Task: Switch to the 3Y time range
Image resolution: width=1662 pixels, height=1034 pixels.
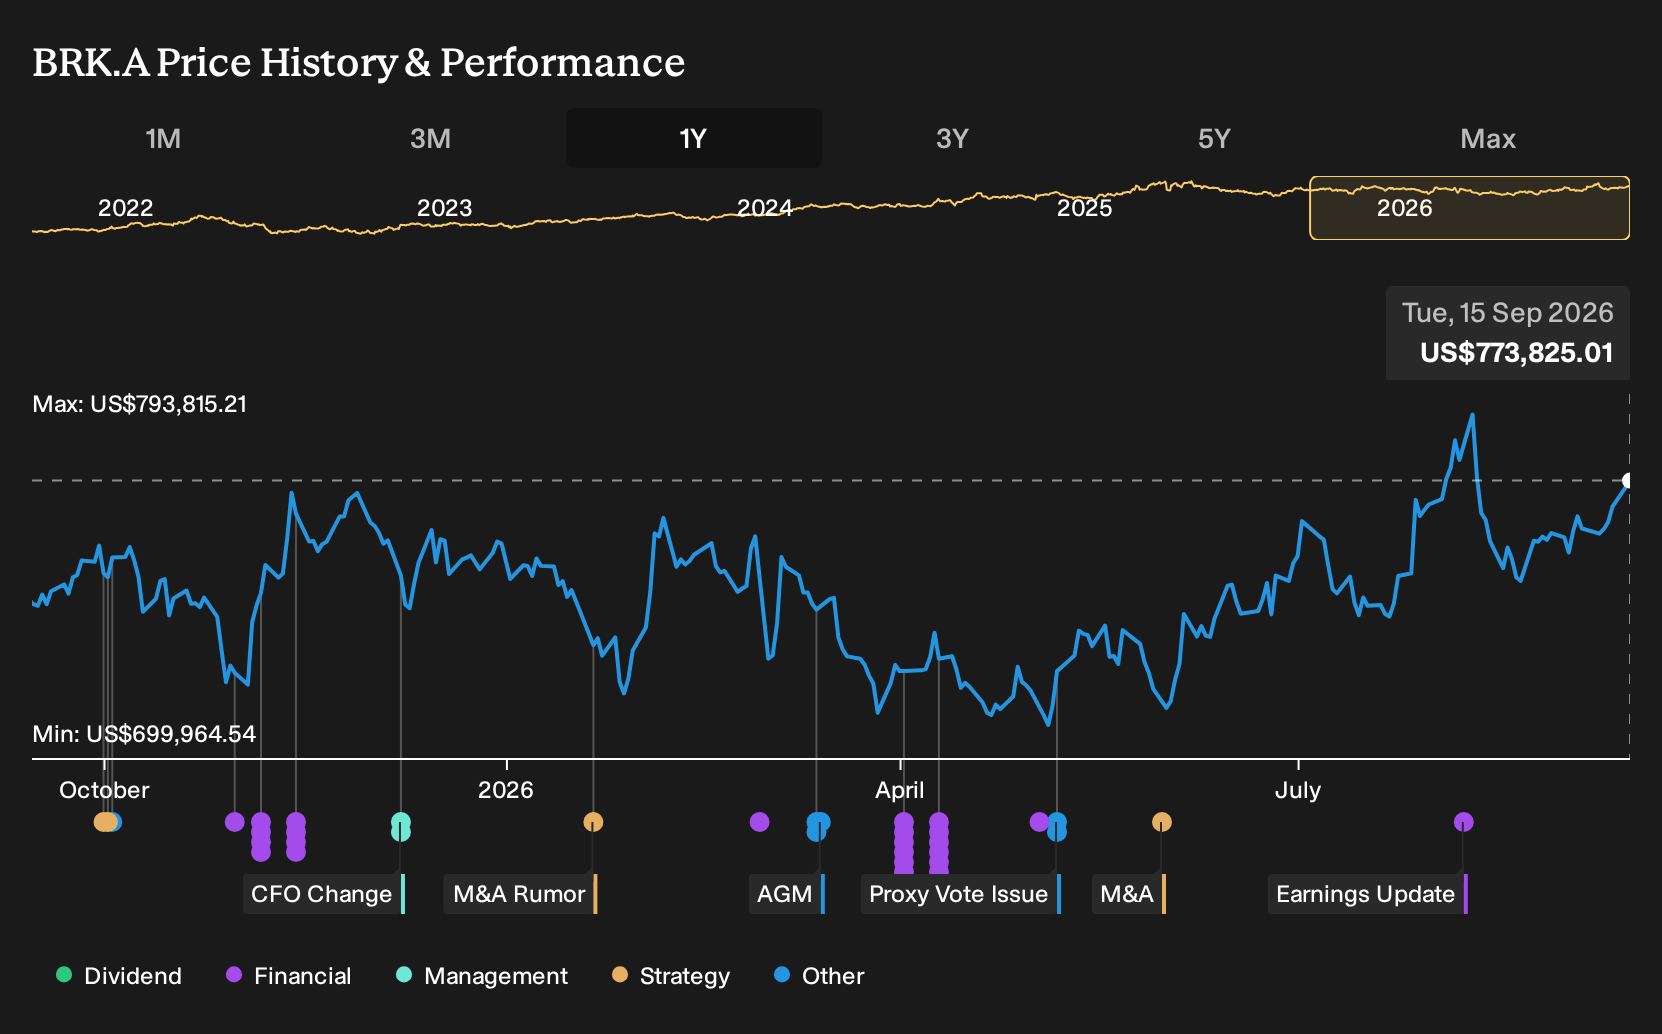Action: (x=952, y=138)
